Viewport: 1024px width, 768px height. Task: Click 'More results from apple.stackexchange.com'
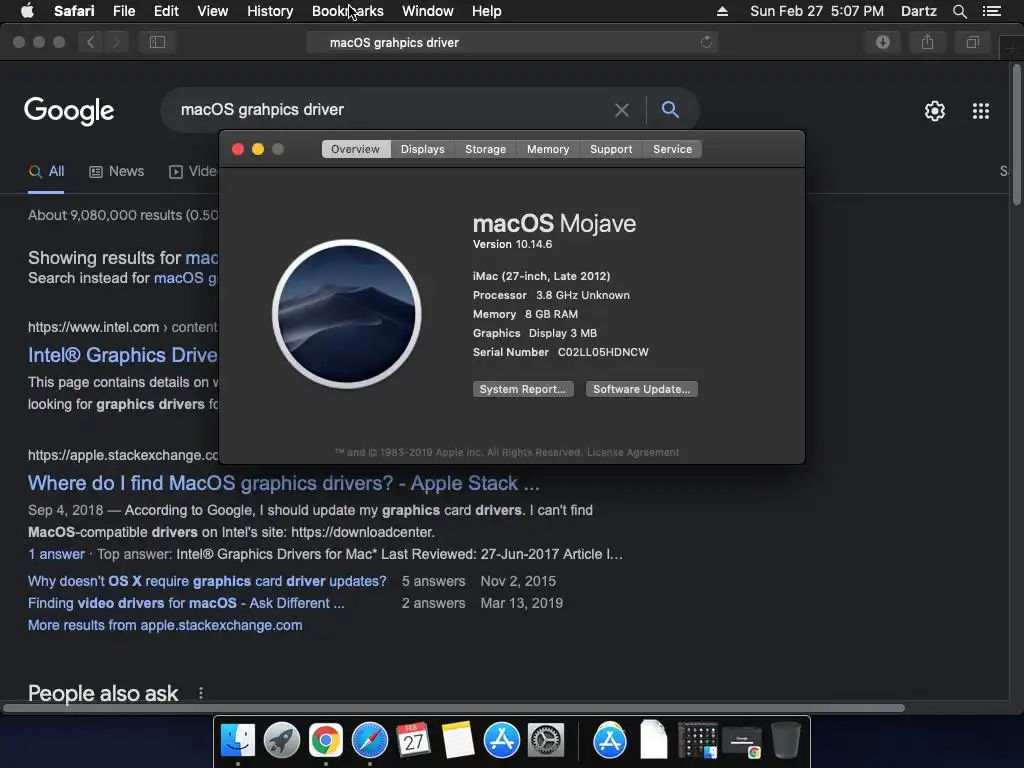point(165,626)
